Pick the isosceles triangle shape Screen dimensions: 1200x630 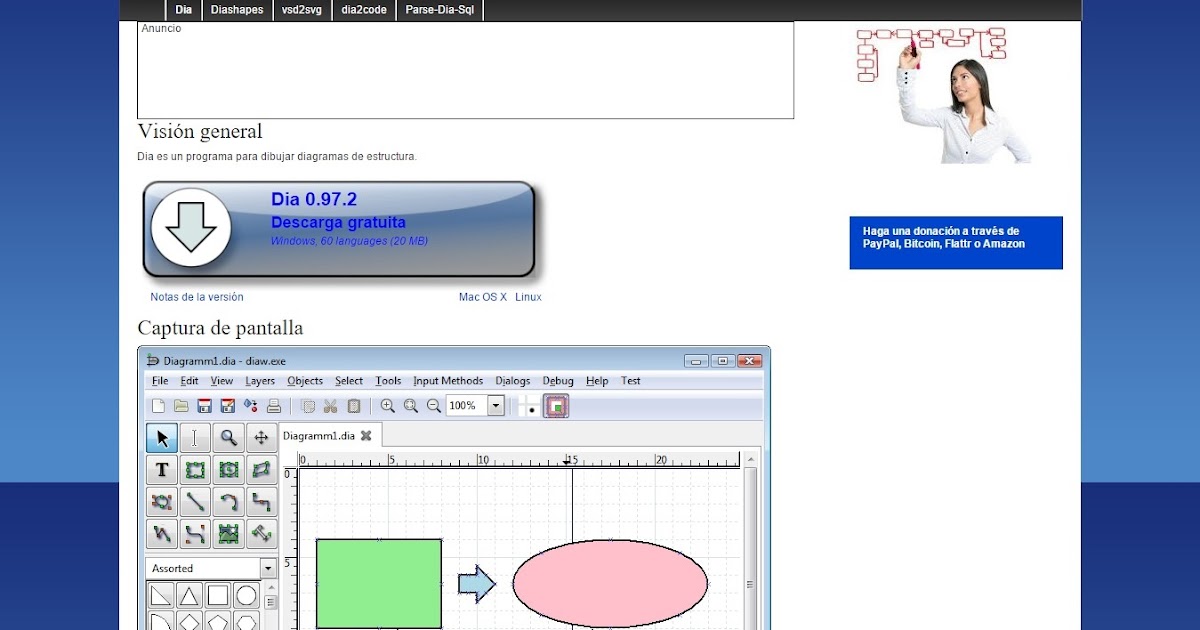tap(189, 596)
